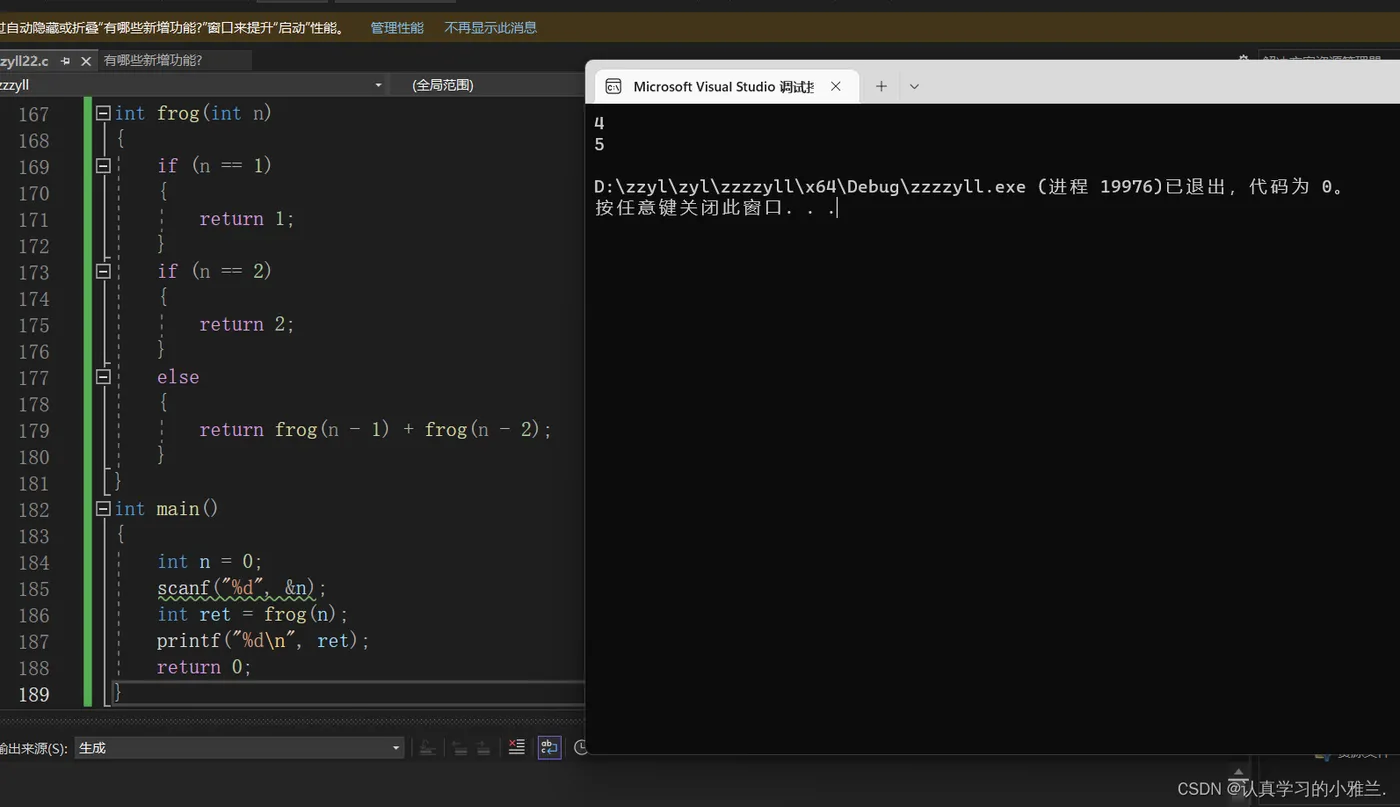1400x807 pixels.
Task: Go to the next message in output
Action: click(483, 748)
